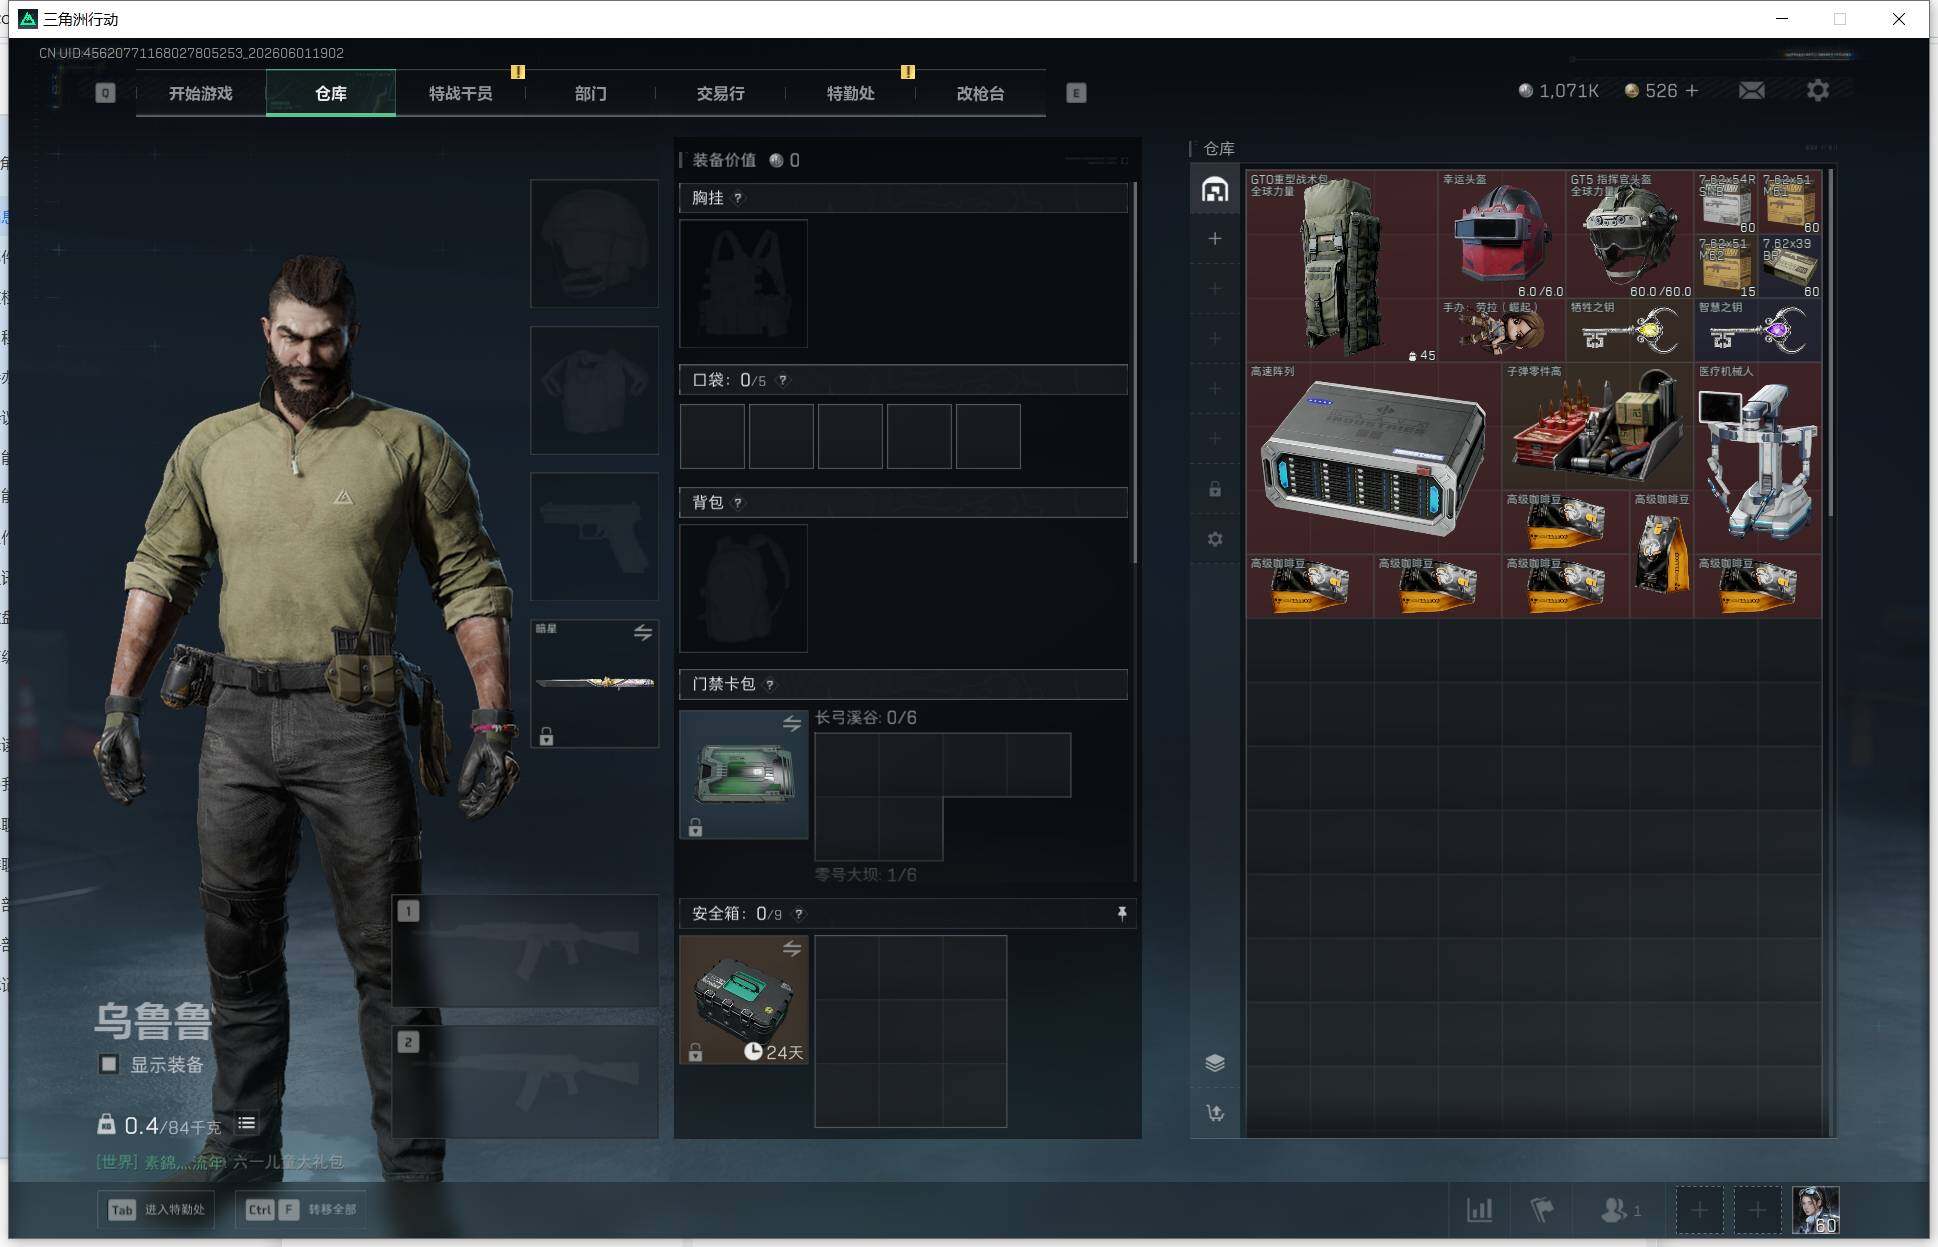The image size is (1938, 1247).
Task: Expand the weight details list icon
Action: 246,1124
